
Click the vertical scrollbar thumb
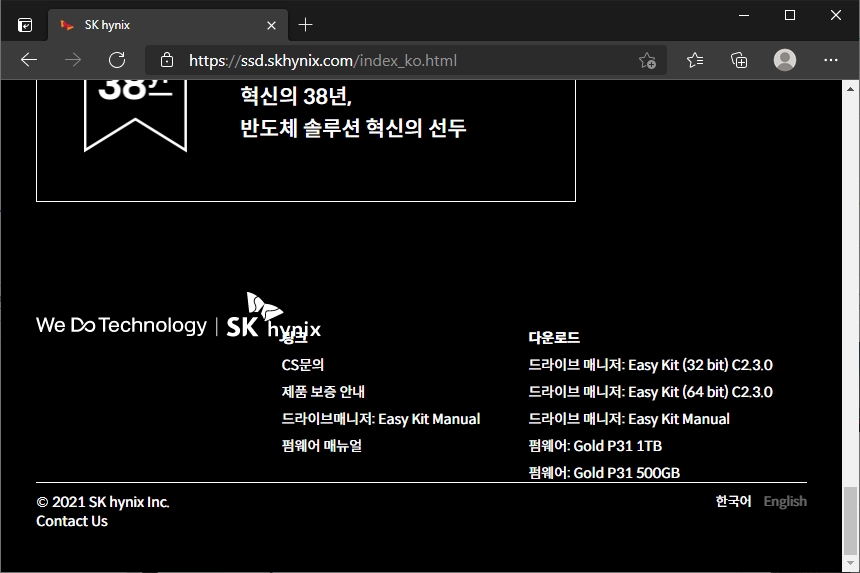click(850, 520)
